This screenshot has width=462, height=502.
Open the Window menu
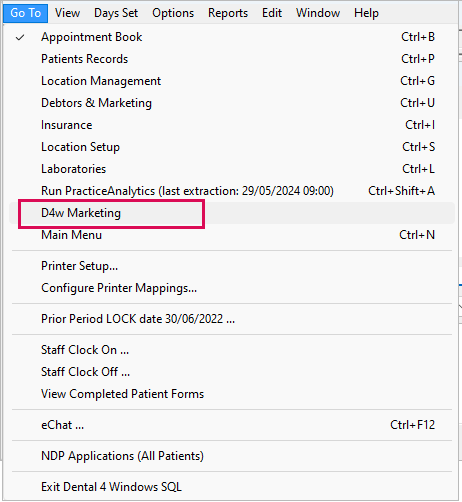(x=318, y=13)
